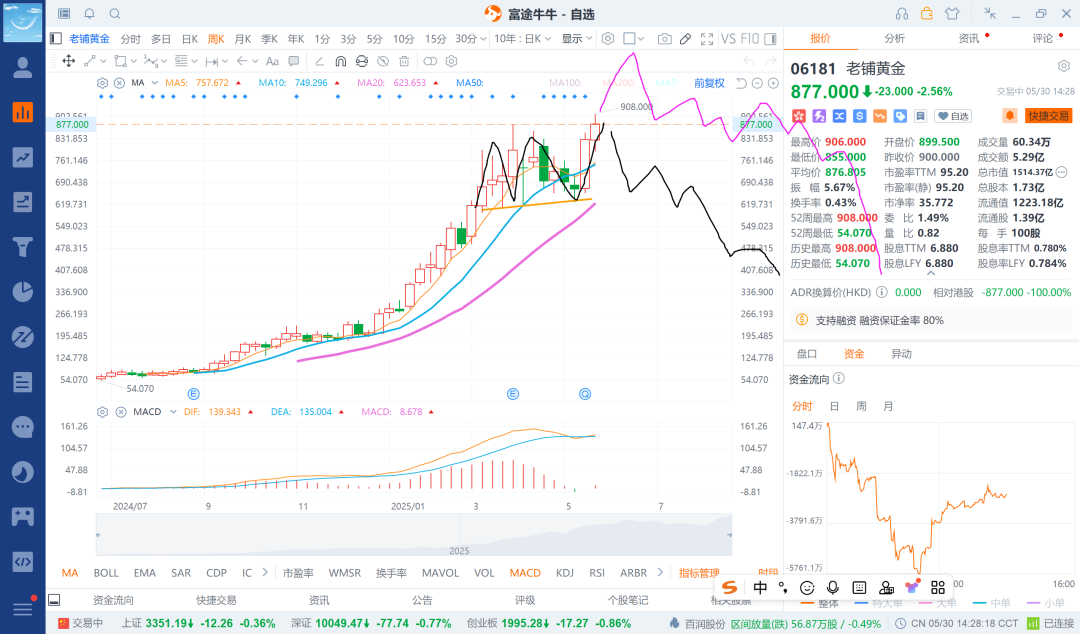Open quote panel settings gear
1080x634 pixels.
click(x=1064, y=66)
